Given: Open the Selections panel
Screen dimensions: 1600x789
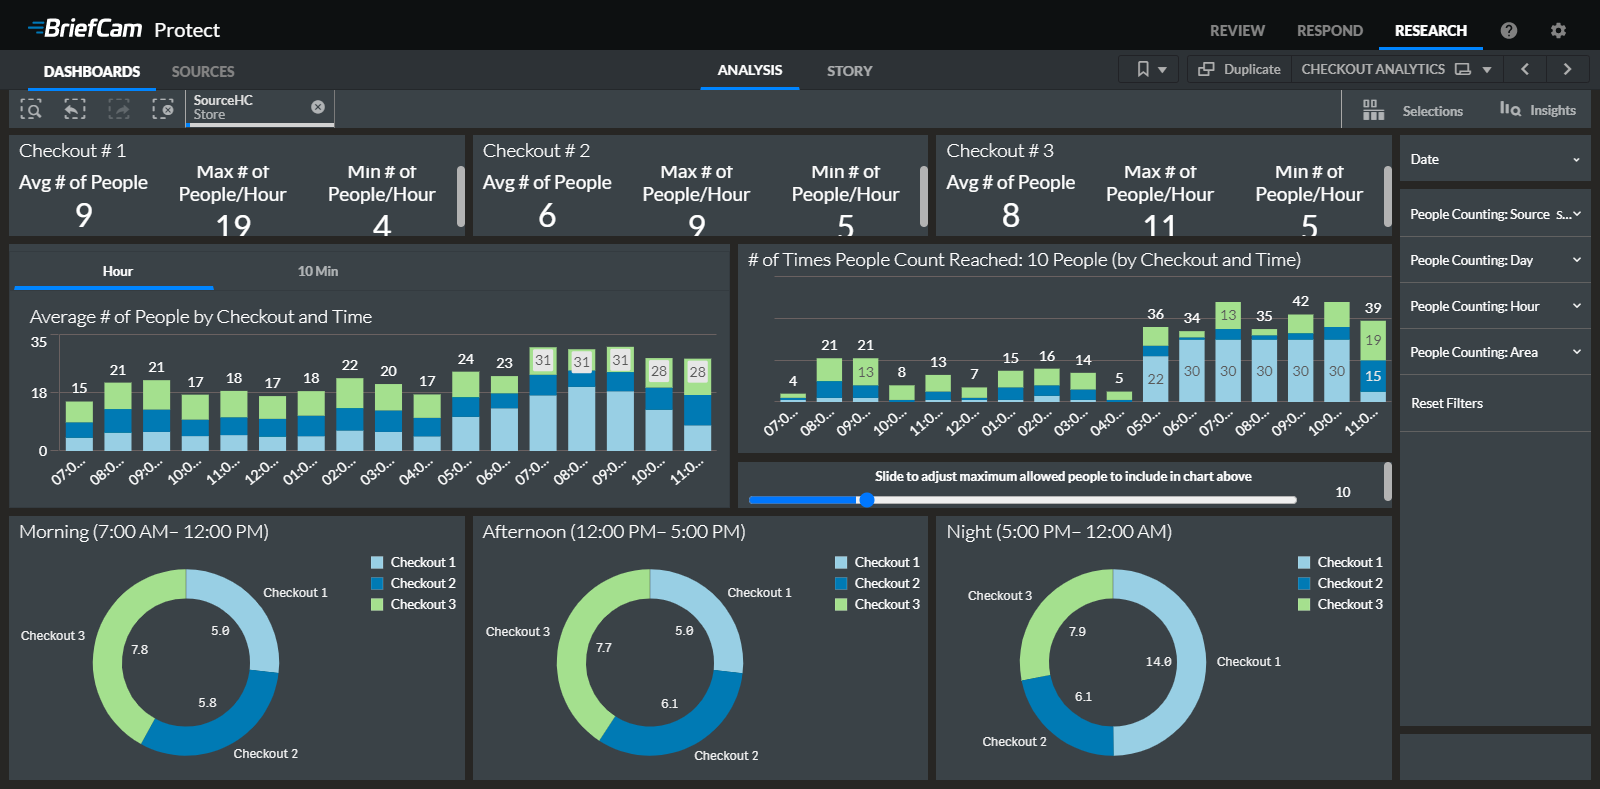Looking at the screenshot, I should point(1413,110).
